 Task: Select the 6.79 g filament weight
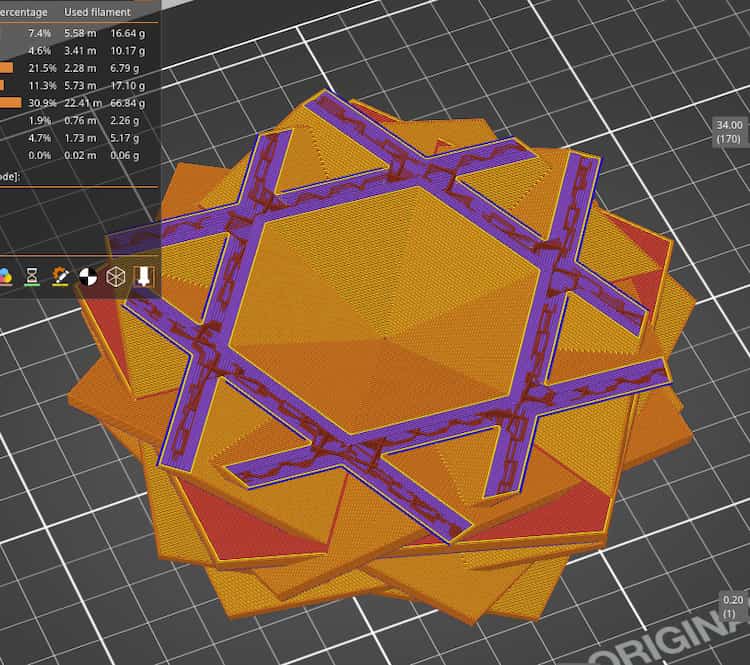click(125, 68)
